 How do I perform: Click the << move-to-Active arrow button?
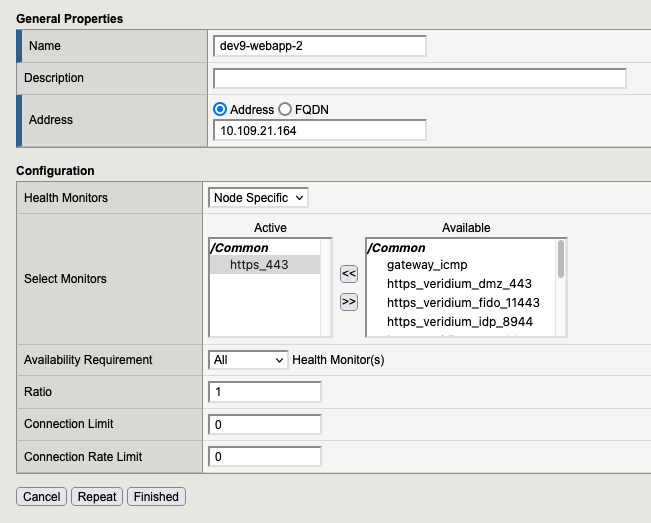(349, 273)
